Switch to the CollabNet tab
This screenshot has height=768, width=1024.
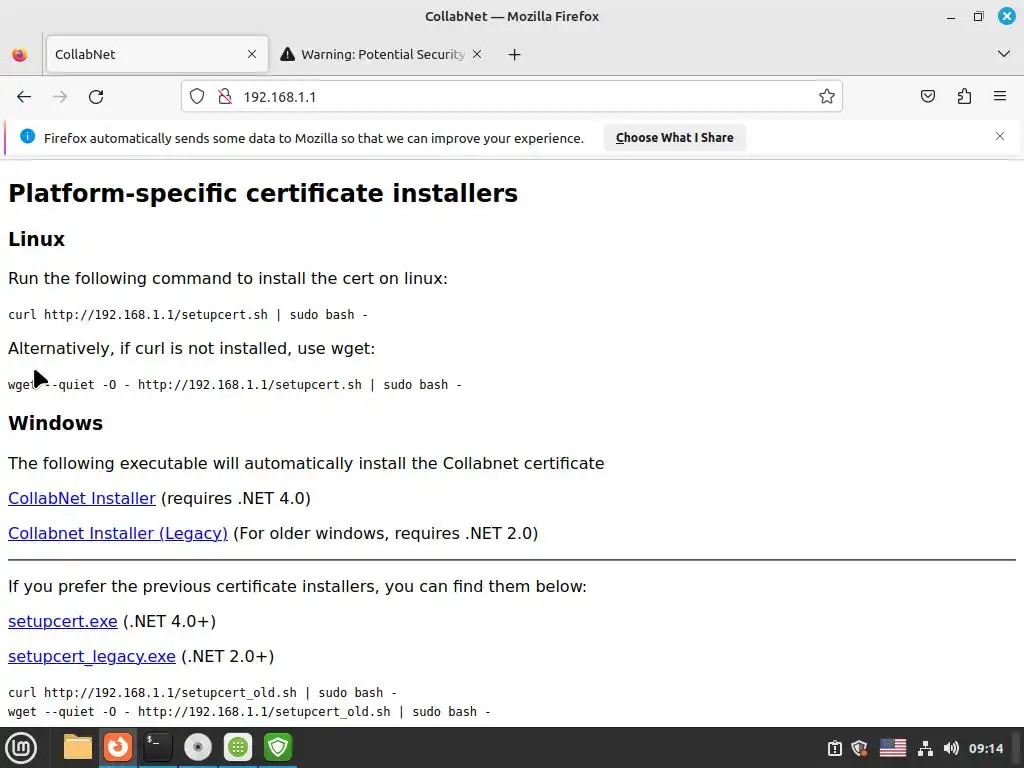[157, 54]
